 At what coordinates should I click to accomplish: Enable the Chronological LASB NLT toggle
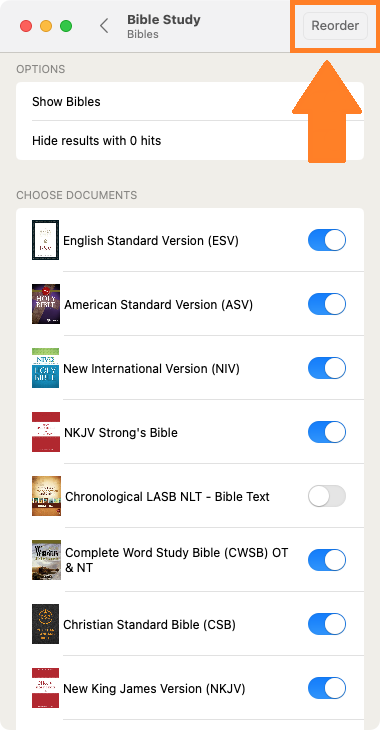tap(327, 496)
